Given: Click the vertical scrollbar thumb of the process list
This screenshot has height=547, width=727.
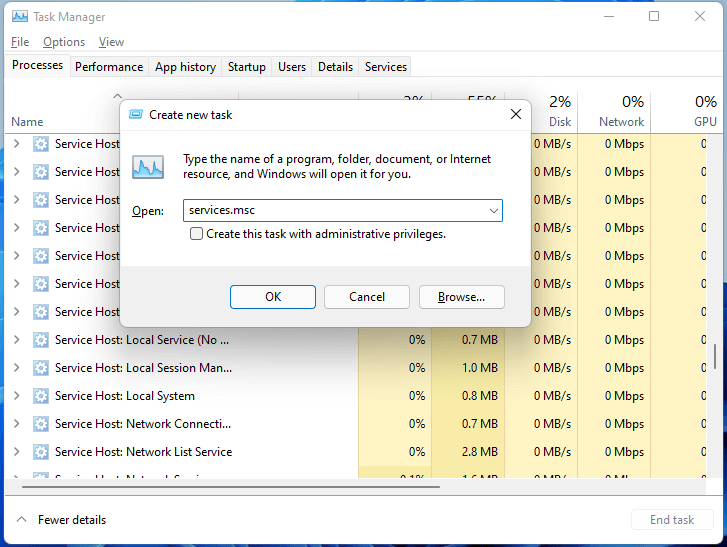Looking at the screenshot, I should coord(714,356).
